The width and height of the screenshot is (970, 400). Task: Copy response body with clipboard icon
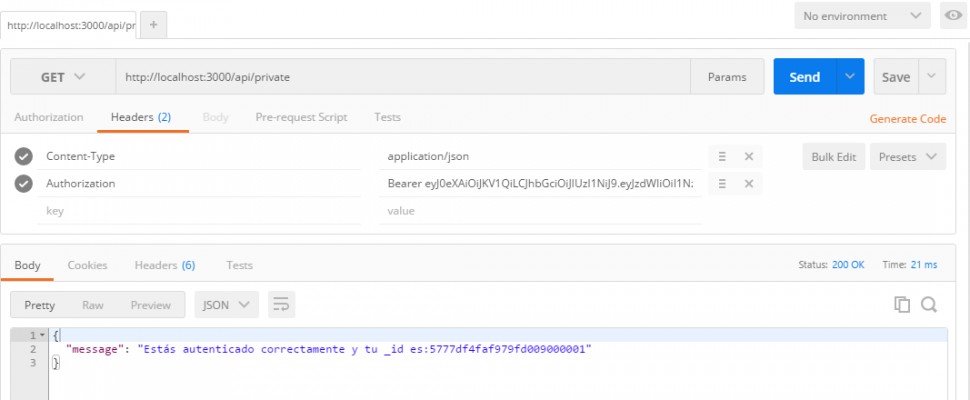coord(902,304)
